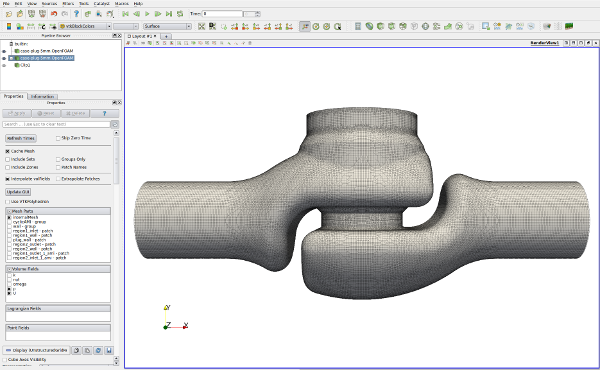Image resolution: width=600 pixels, height=370 pixels.
Task: Open the Help menu
Action: pos(138,3)
